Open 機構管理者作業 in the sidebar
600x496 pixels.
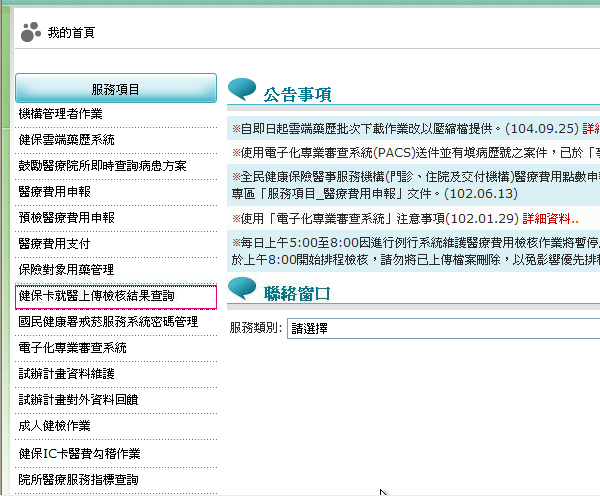click(61, 114)
